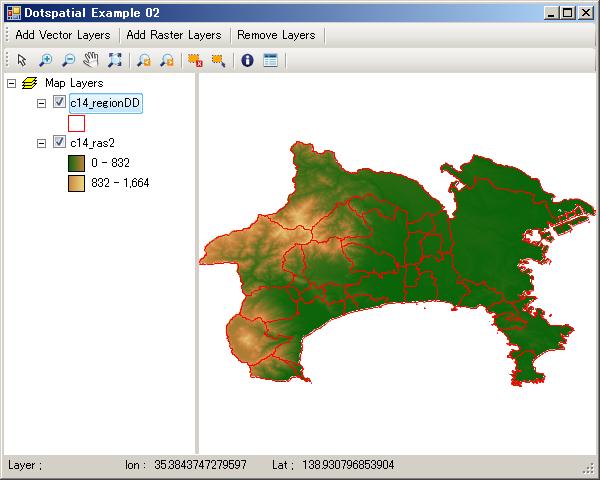
Task: Click Add Vector Layers menu item
Action: [62, 34]
